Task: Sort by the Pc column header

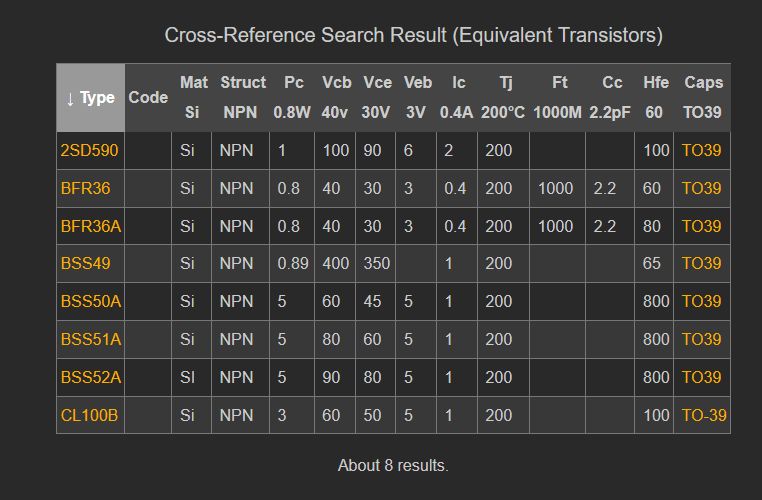Action: 293,82
